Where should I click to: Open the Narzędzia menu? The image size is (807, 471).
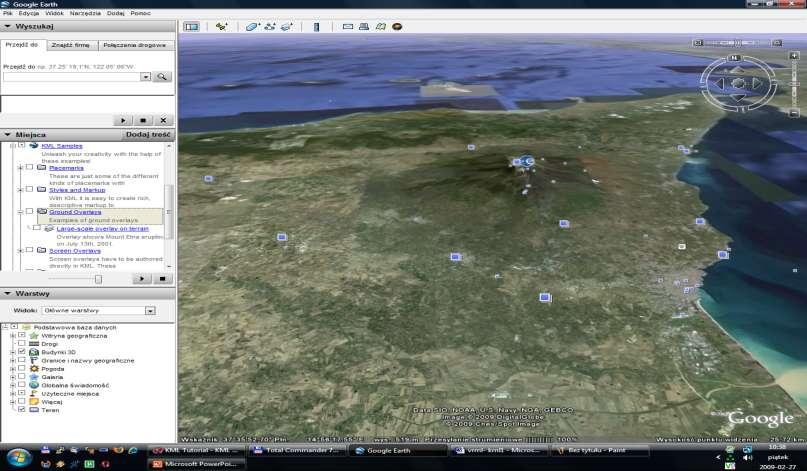(x=85, y=13)
